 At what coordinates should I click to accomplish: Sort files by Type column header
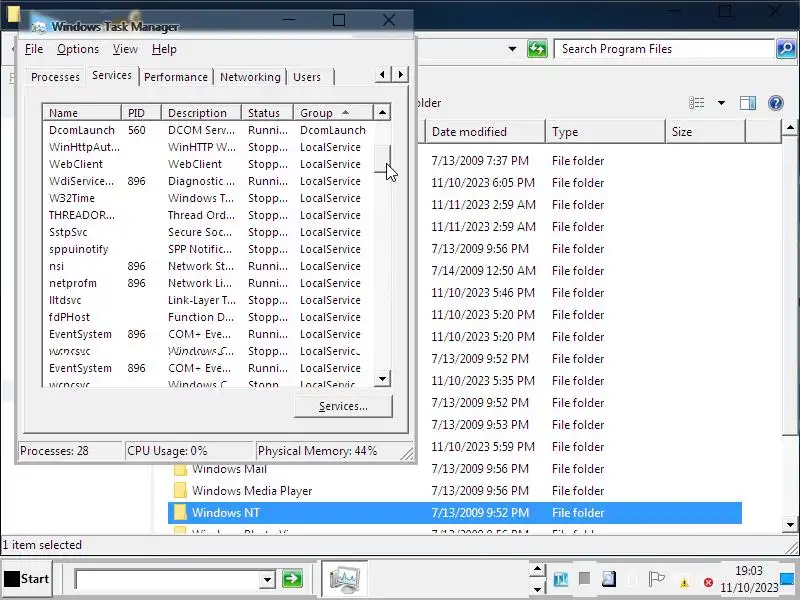coord(605,132)
